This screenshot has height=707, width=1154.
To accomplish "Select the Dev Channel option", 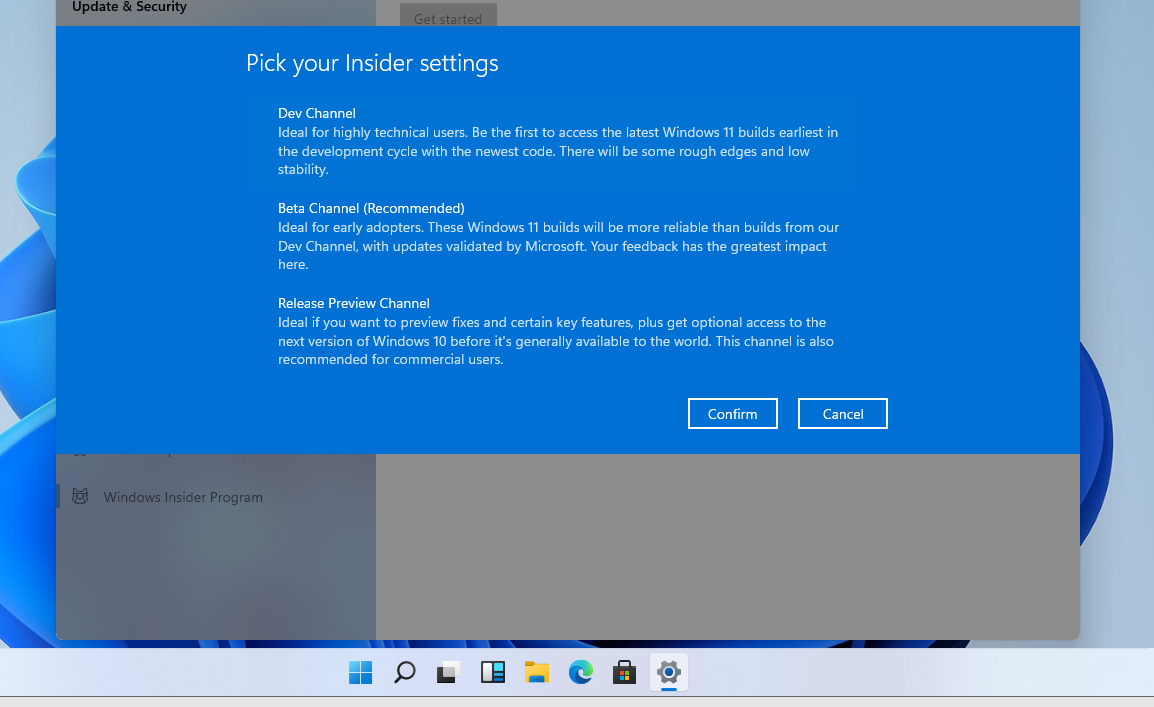I will [553, 141].
